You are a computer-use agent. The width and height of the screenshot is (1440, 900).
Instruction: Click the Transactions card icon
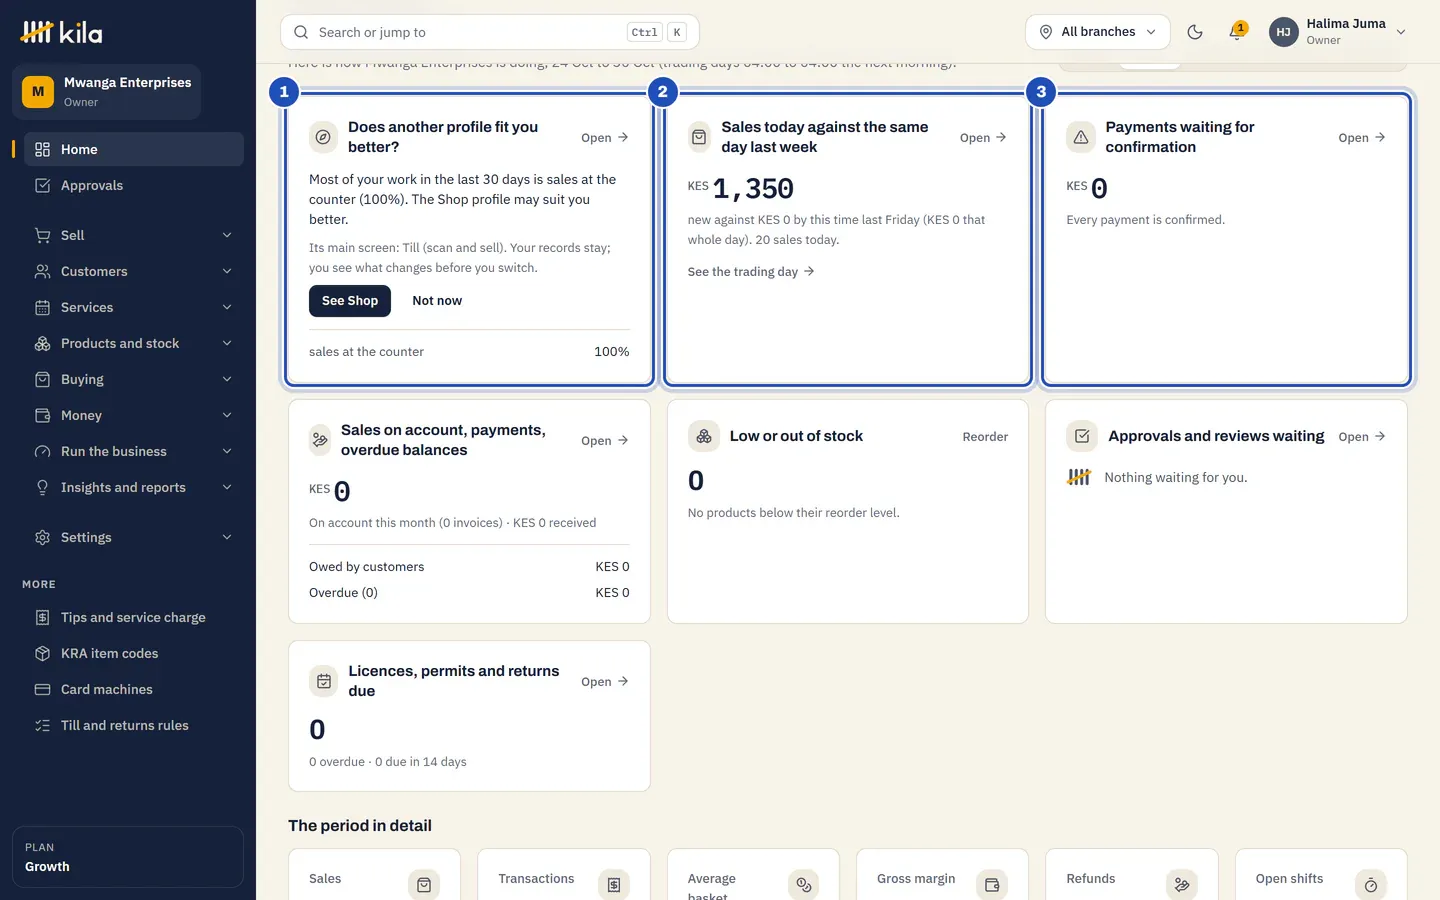coord(614,885)
